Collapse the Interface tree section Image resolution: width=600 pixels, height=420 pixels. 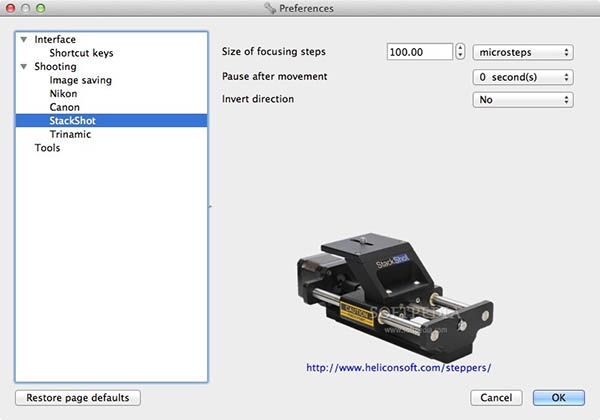point(24,40)
